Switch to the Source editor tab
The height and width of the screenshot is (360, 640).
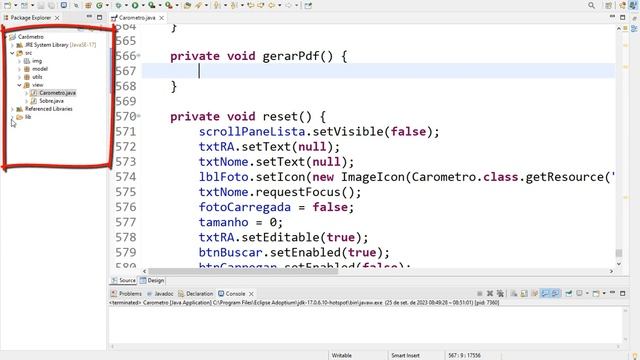click(x=123, y=280)
